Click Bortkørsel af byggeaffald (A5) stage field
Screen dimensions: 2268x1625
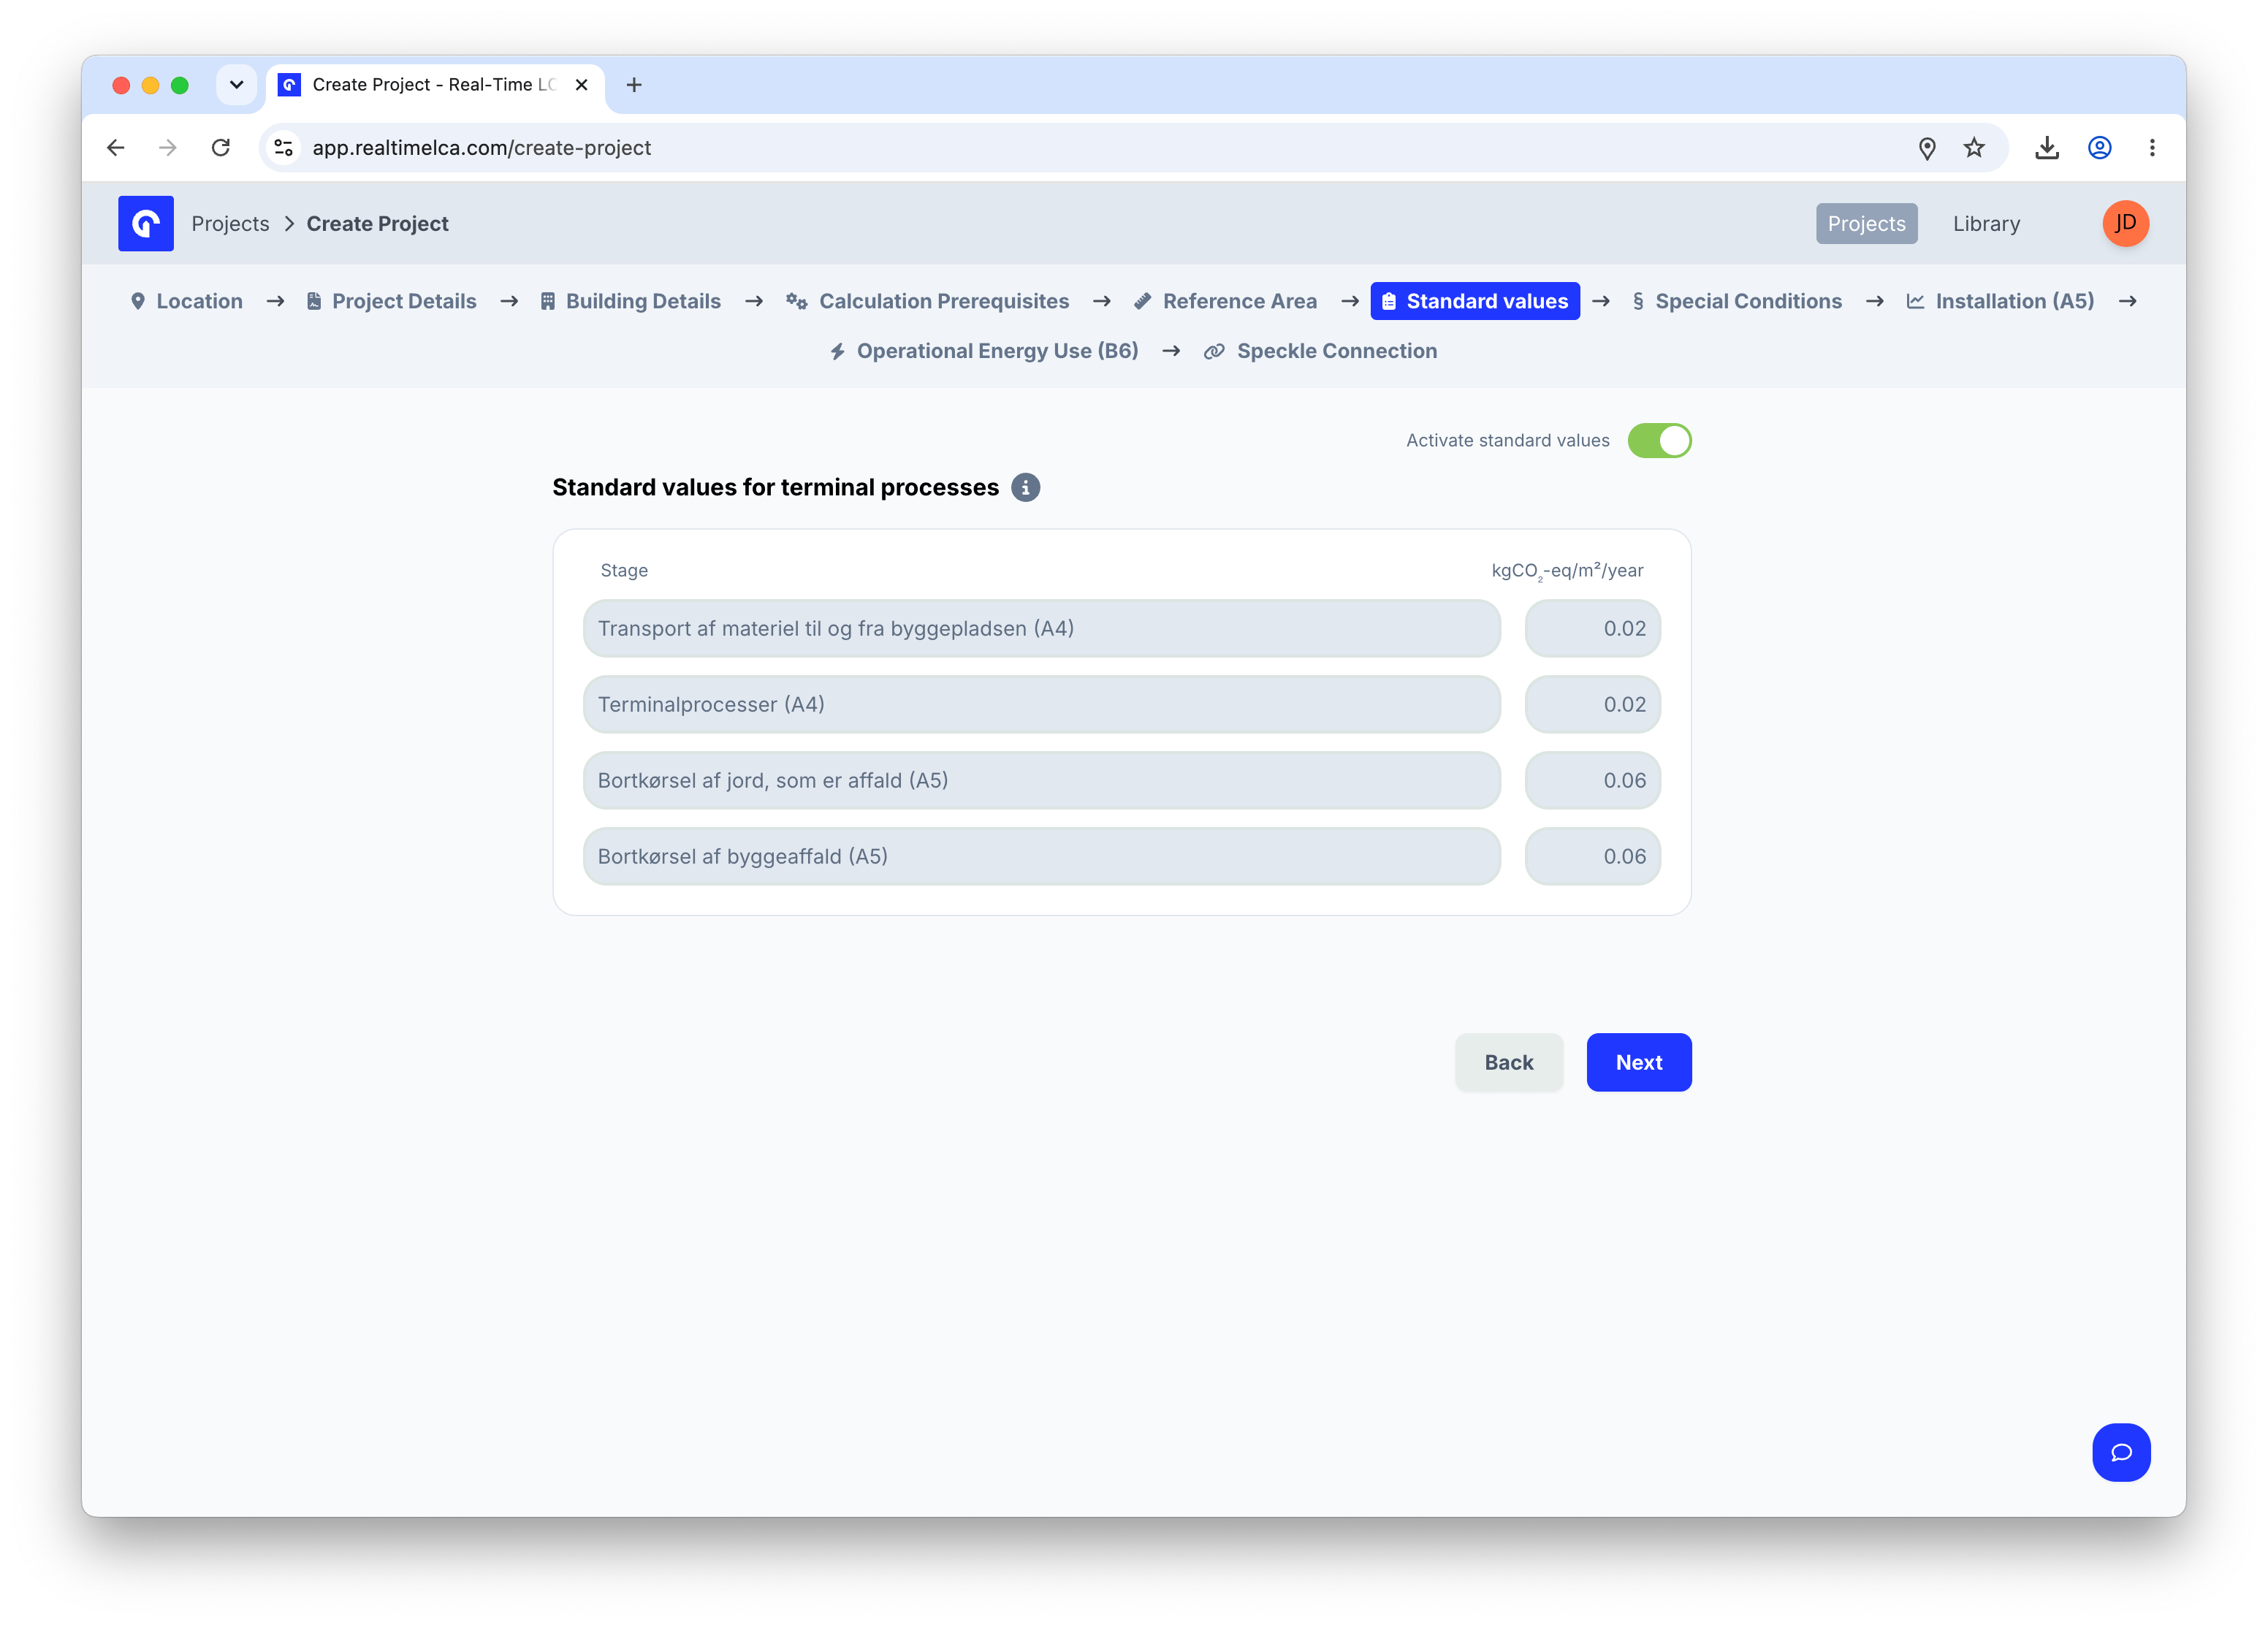pyautogui.click(x=1041, y=856)
